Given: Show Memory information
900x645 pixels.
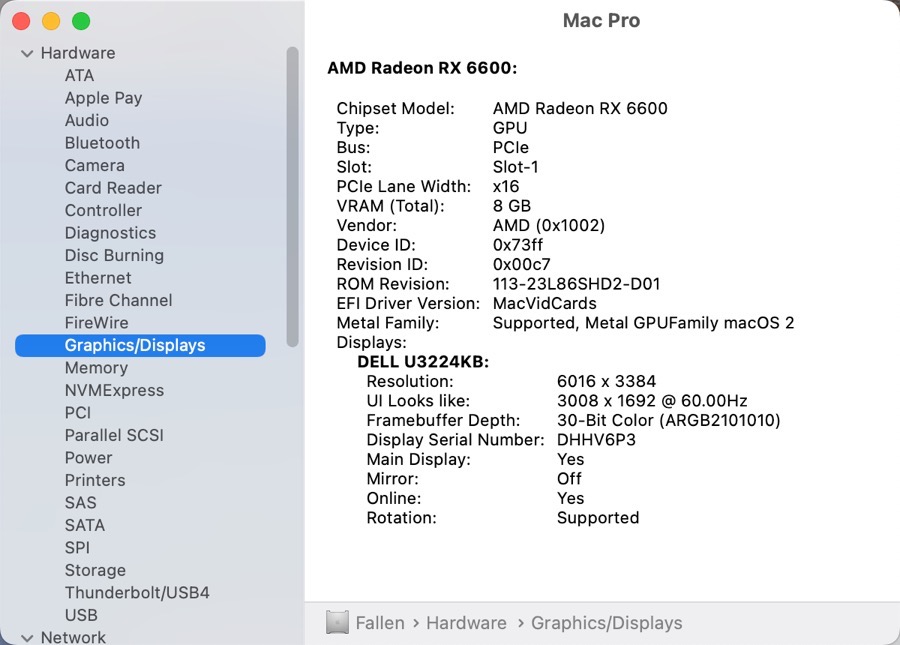Looking at the screenshot, I should point(96,368).
